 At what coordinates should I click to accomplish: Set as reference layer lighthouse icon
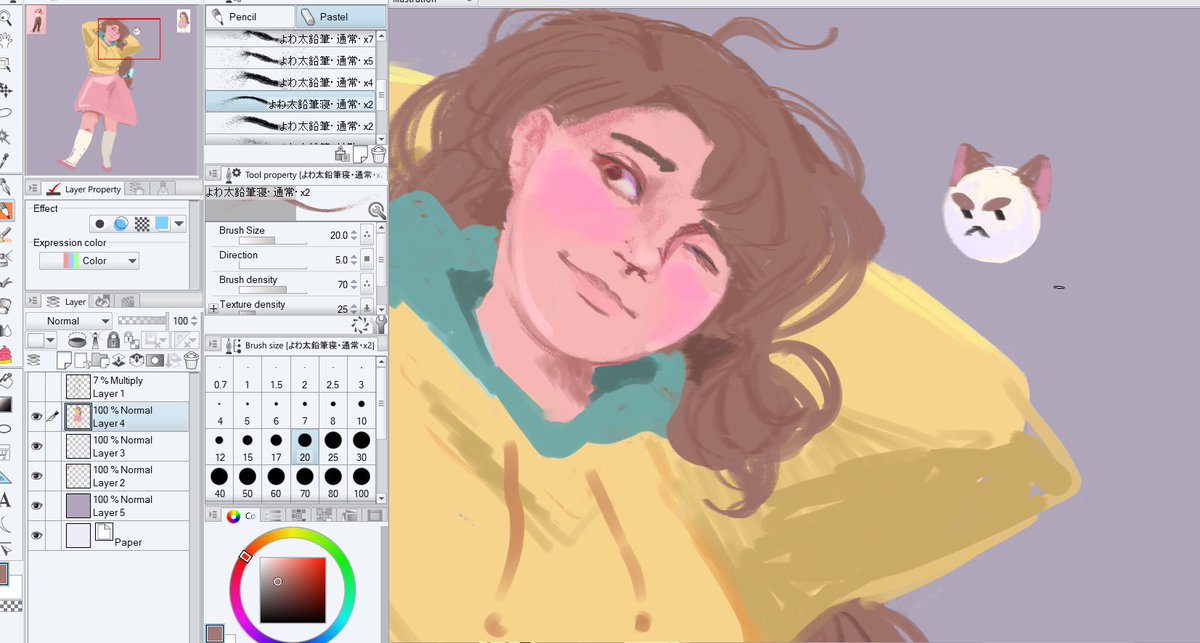pos(97,341)
